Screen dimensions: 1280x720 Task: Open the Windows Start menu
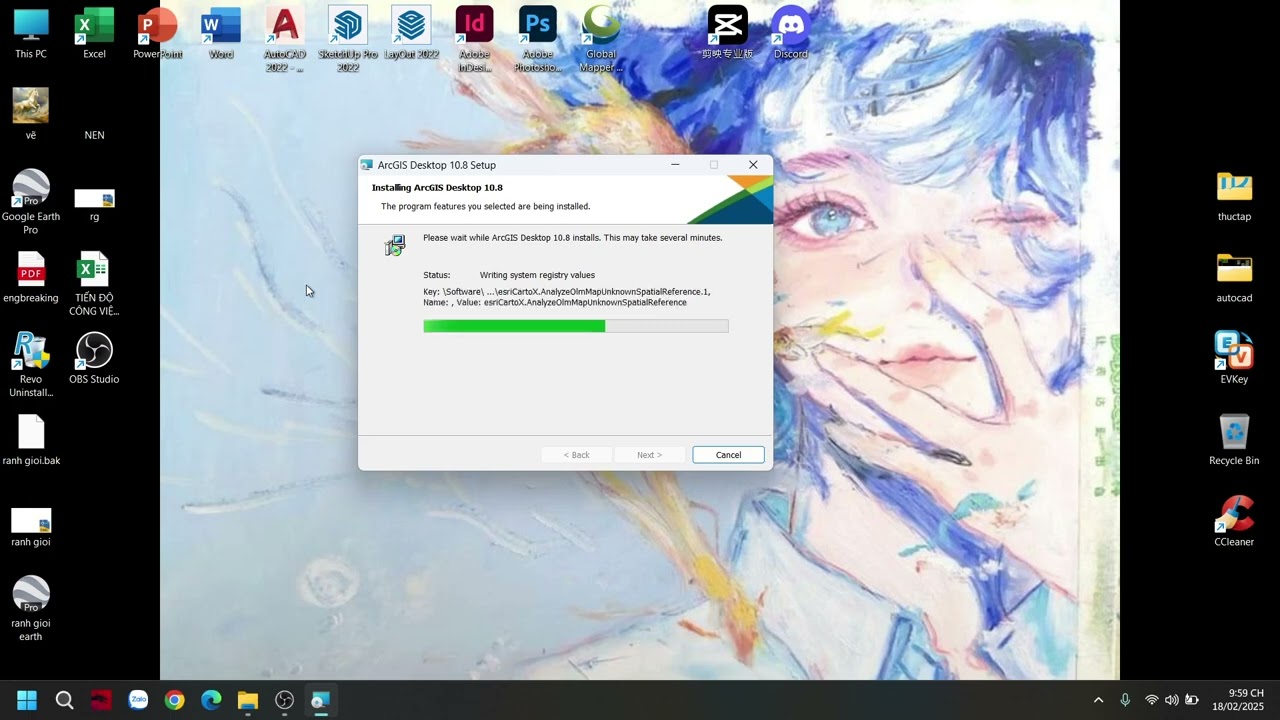coord(27,700)
